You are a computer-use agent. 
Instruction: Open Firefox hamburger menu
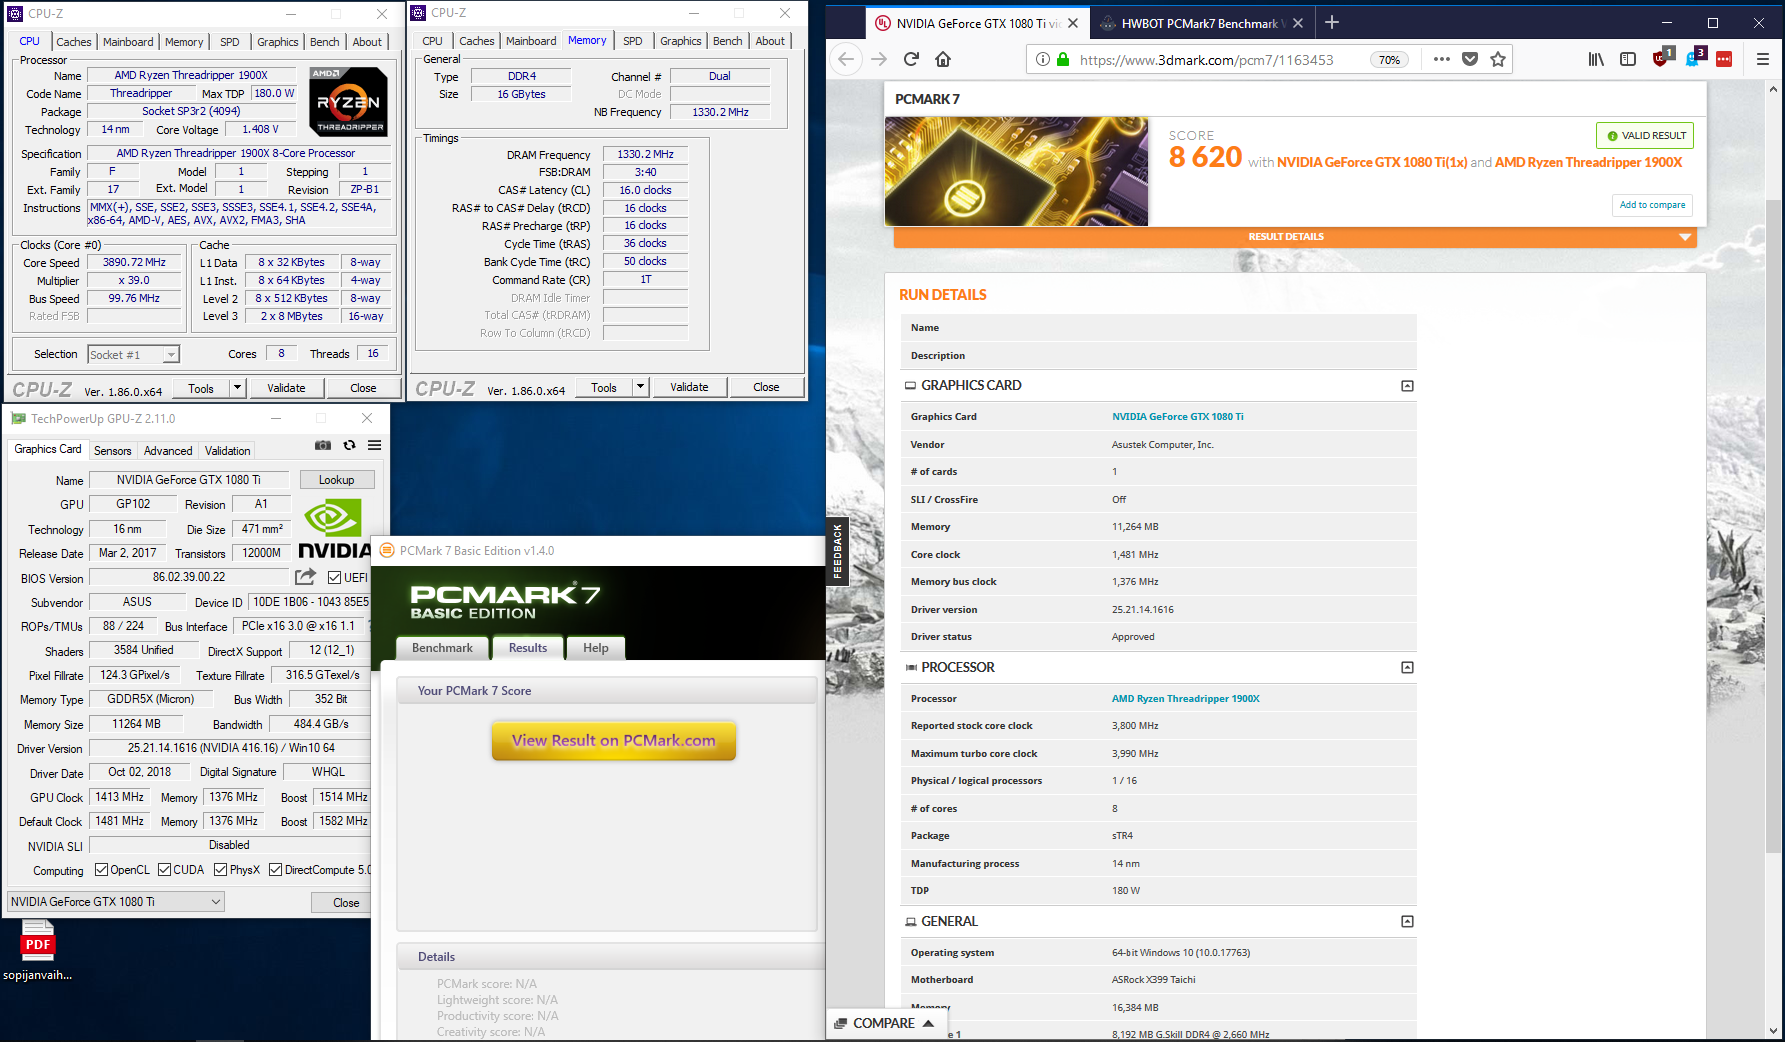click(1763, 59)
